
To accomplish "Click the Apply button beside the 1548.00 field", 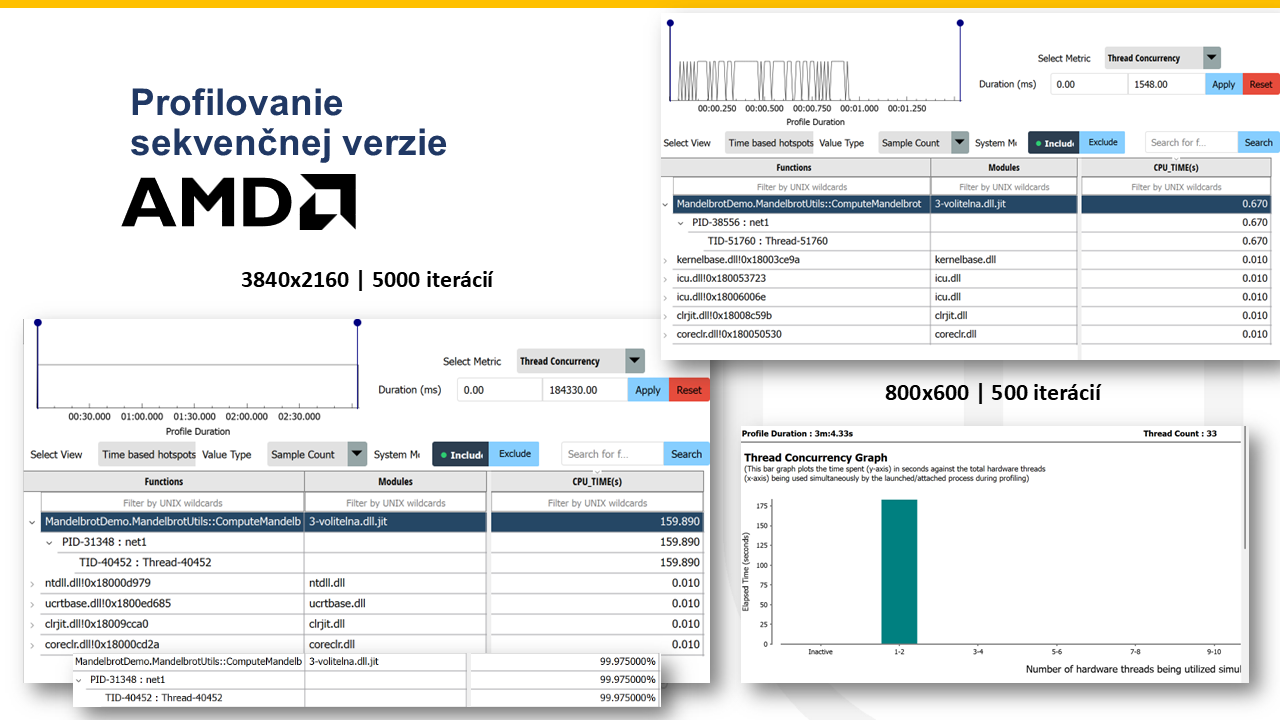I will click(x=1223, y=84).
